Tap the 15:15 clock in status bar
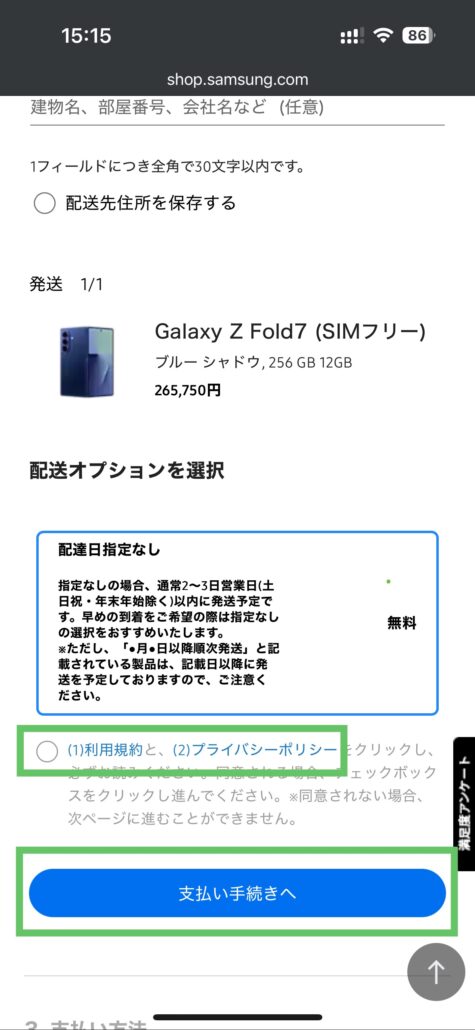This screenshot has width=475, height=1030. [x=86, y=35]
